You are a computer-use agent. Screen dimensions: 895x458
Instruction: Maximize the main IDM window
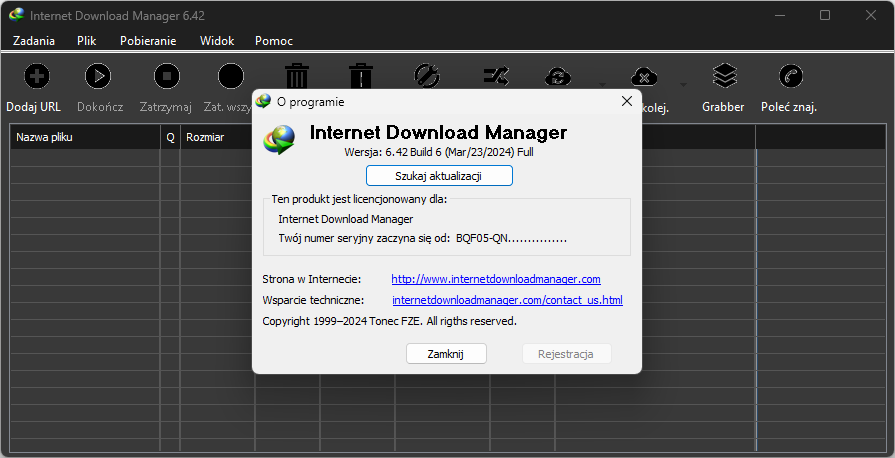[825, 15]
